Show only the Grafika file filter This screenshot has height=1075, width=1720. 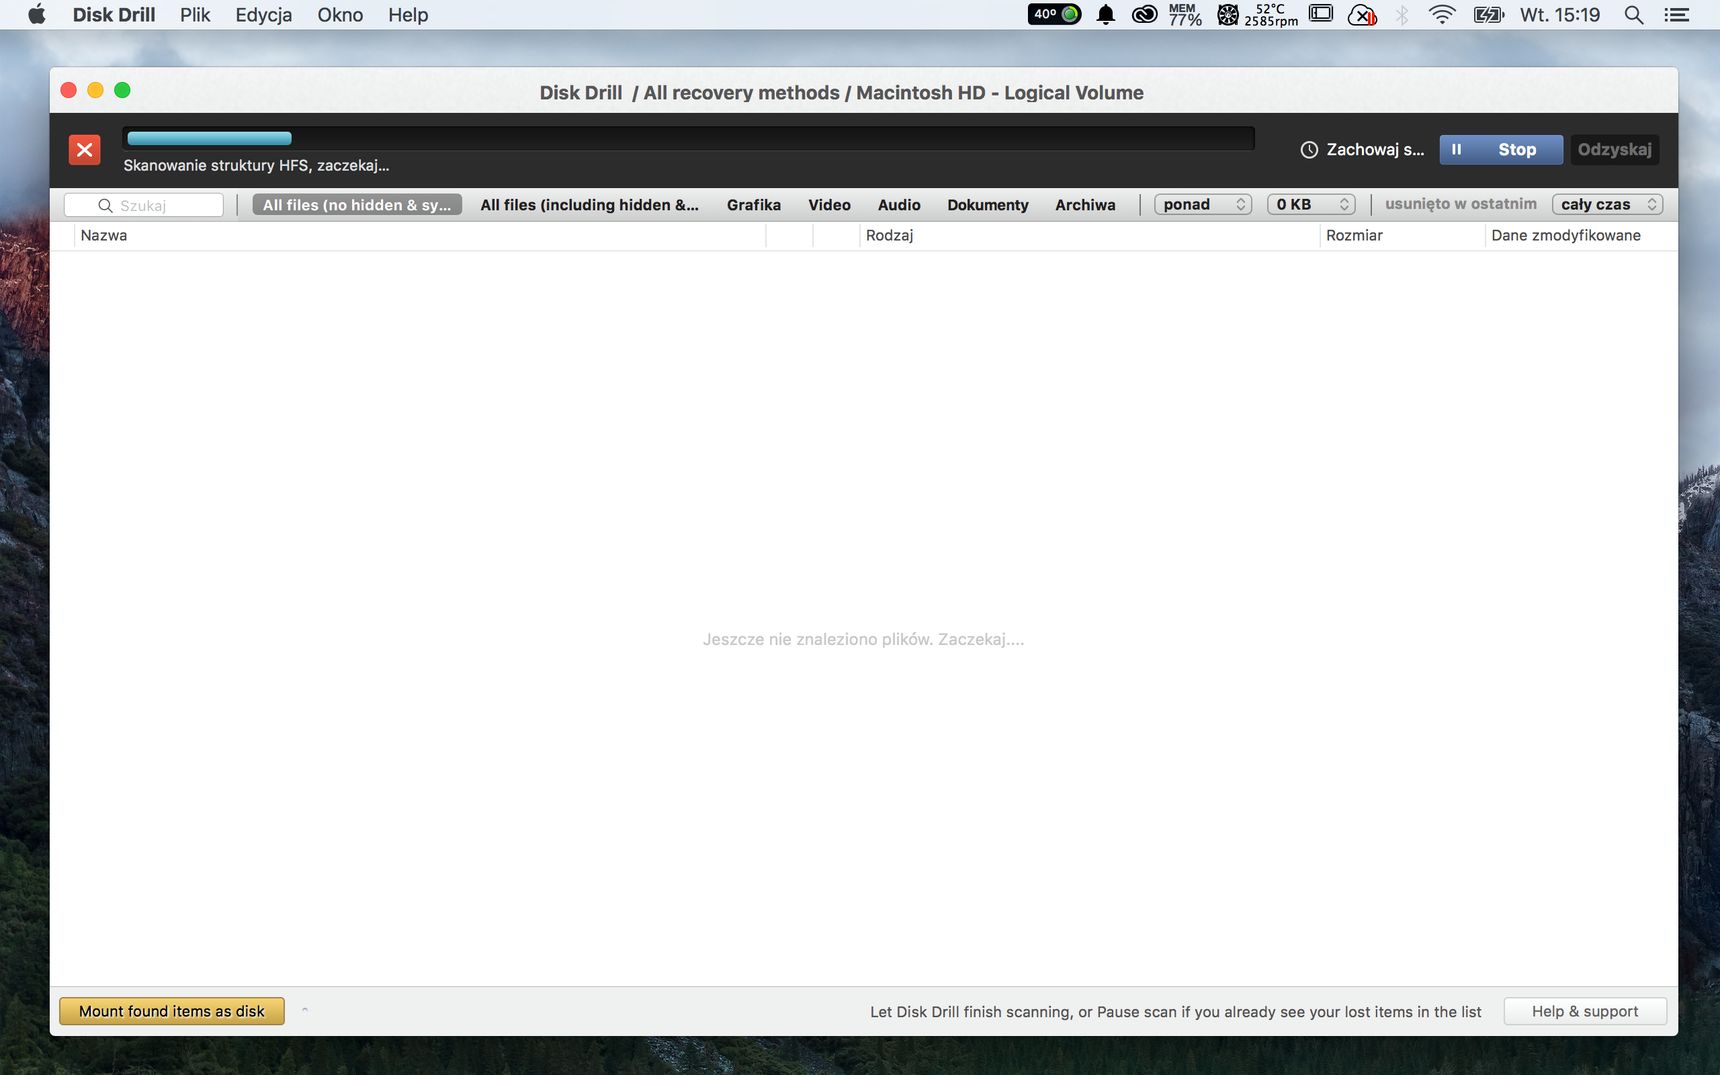coord(754,205)
